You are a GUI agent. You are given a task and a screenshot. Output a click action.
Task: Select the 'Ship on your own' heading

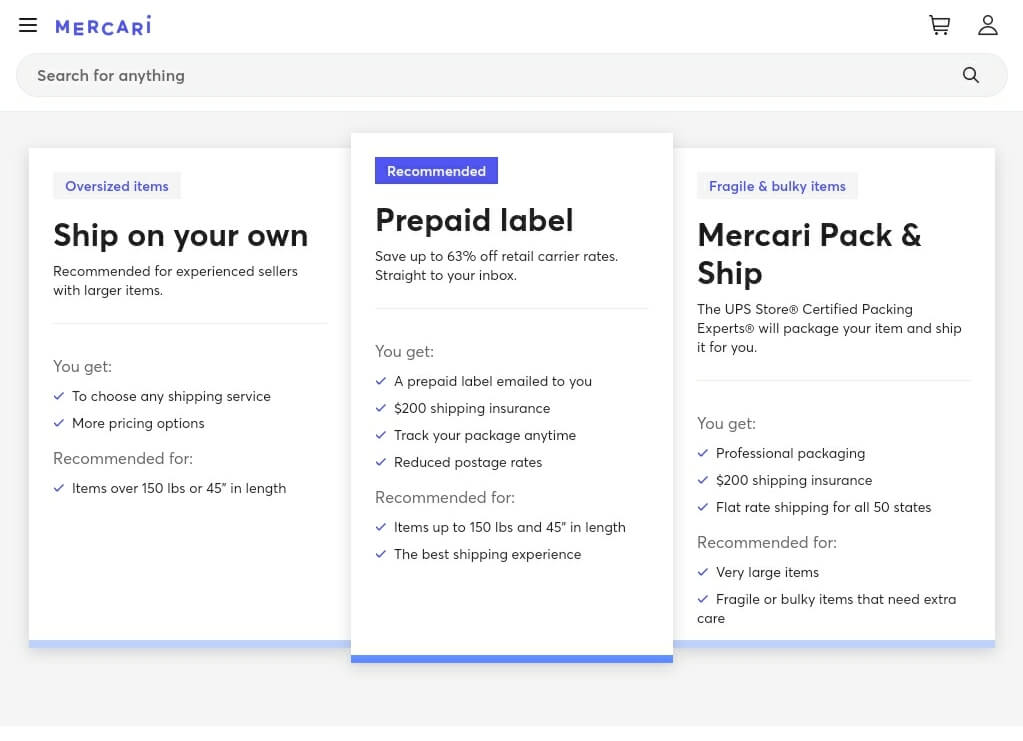point(181,235)
